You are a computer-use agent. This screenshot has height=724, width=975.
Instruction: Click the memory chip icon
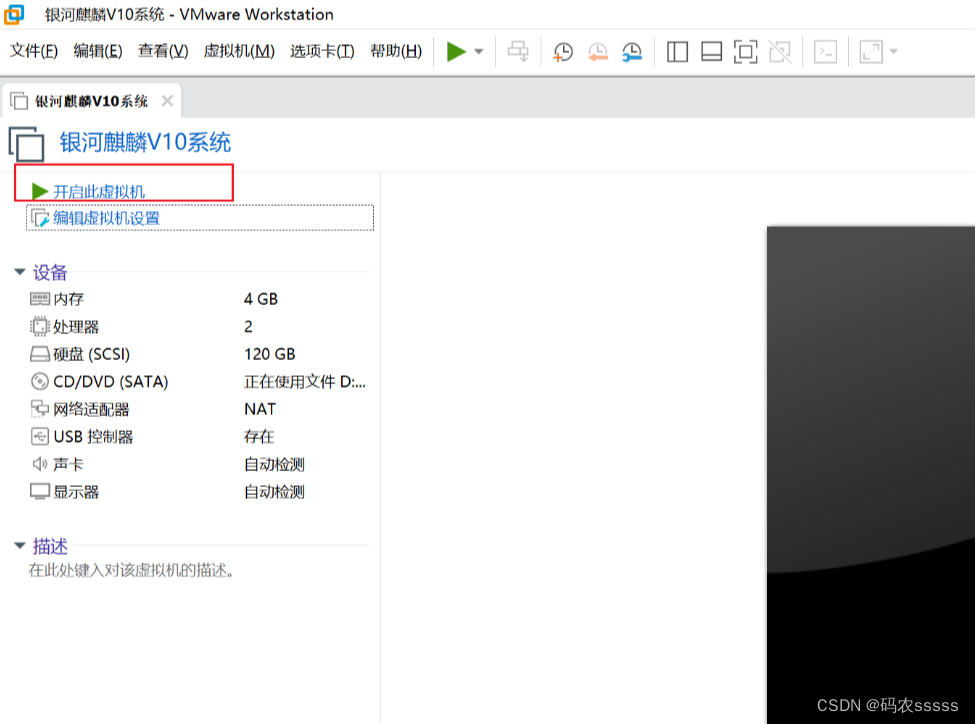point(40,299)
